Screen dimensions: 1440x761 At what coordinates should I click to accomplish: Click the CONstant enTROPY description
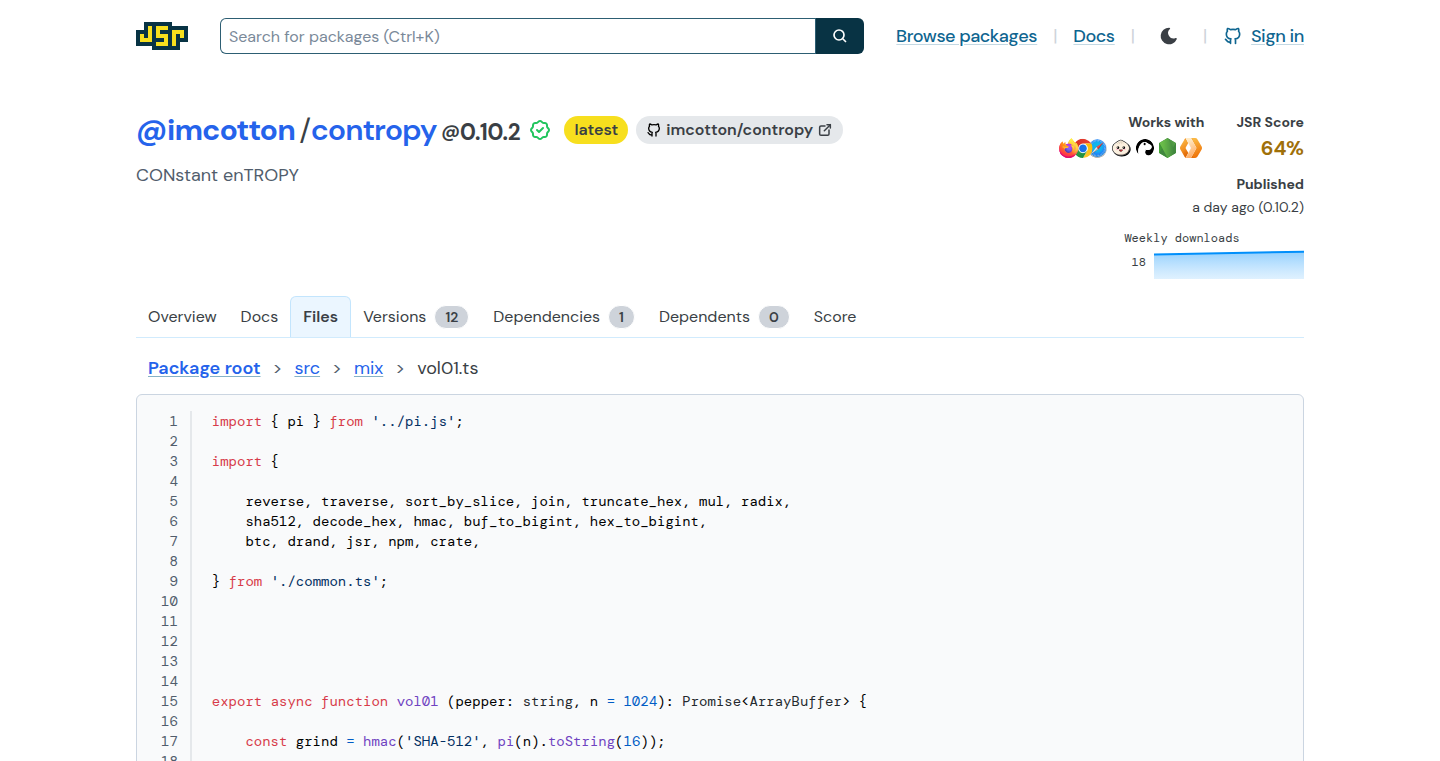(217, 175)
